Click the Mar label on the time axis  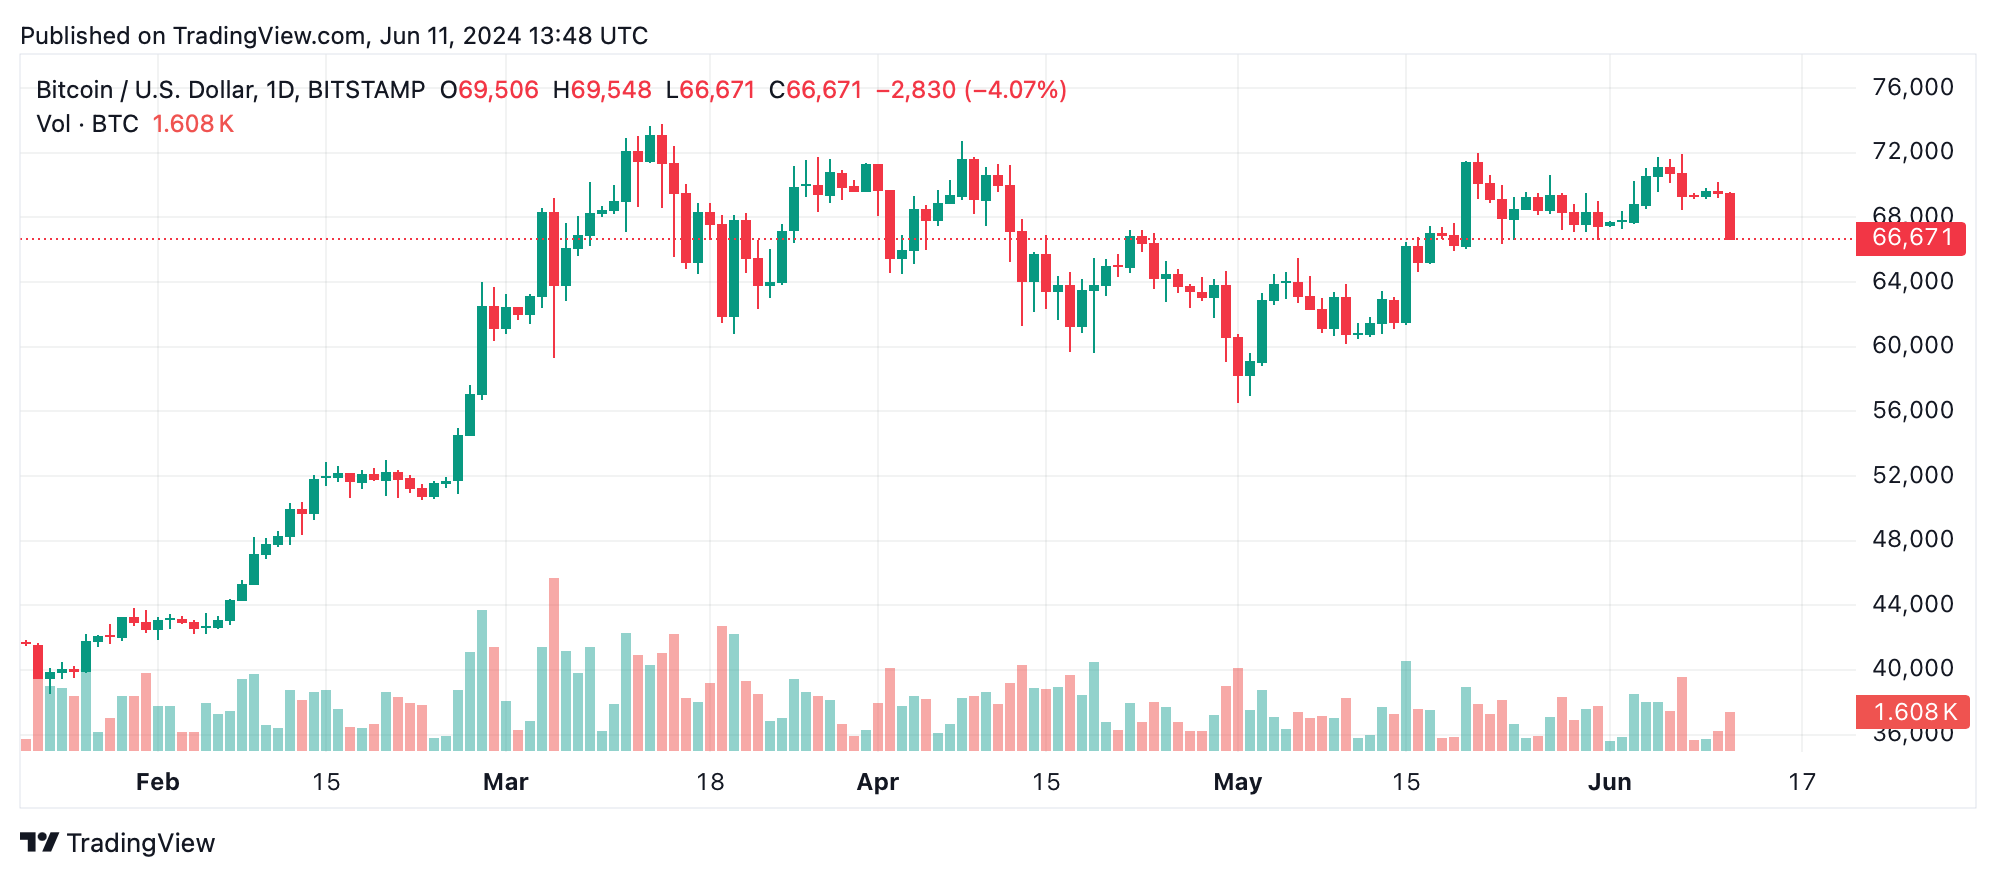(505, 782)
